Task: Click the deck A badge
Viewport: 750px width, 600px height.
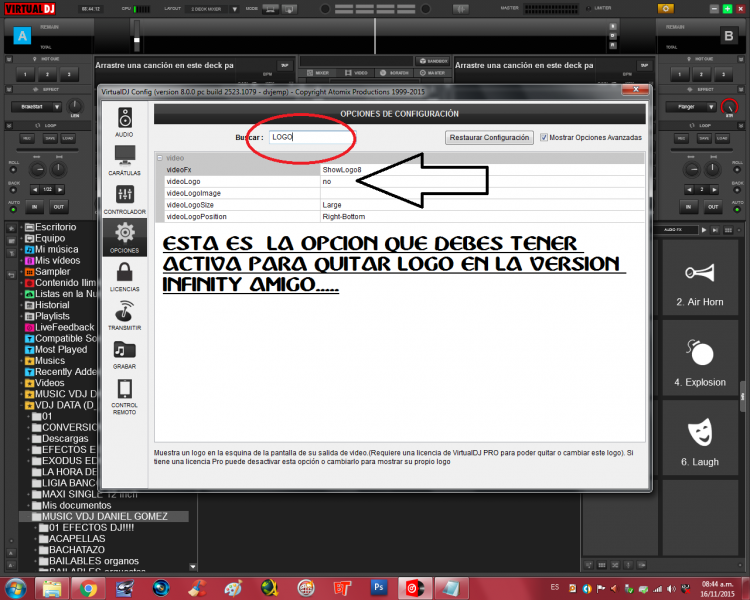Action: coord(22,36)
